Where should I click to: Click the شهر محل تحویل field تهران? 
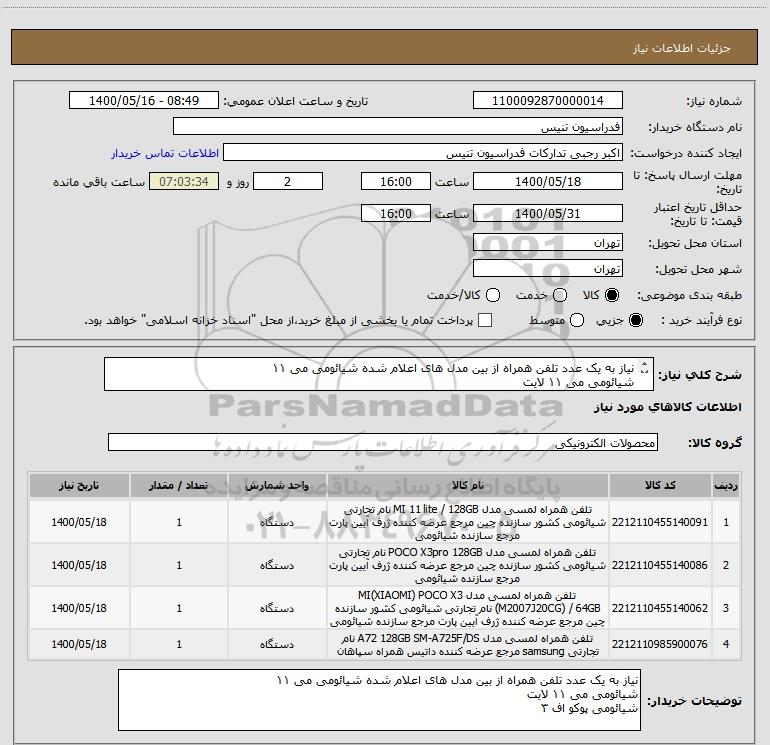click(548, 269)
